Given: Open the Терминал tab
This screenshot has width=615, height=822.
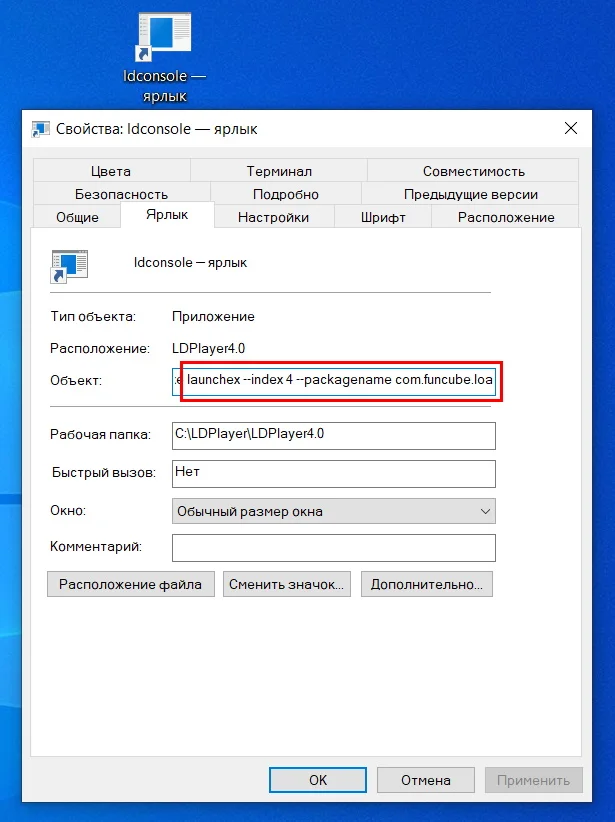Looking at the screenshot, I should [x=279, y=171].
